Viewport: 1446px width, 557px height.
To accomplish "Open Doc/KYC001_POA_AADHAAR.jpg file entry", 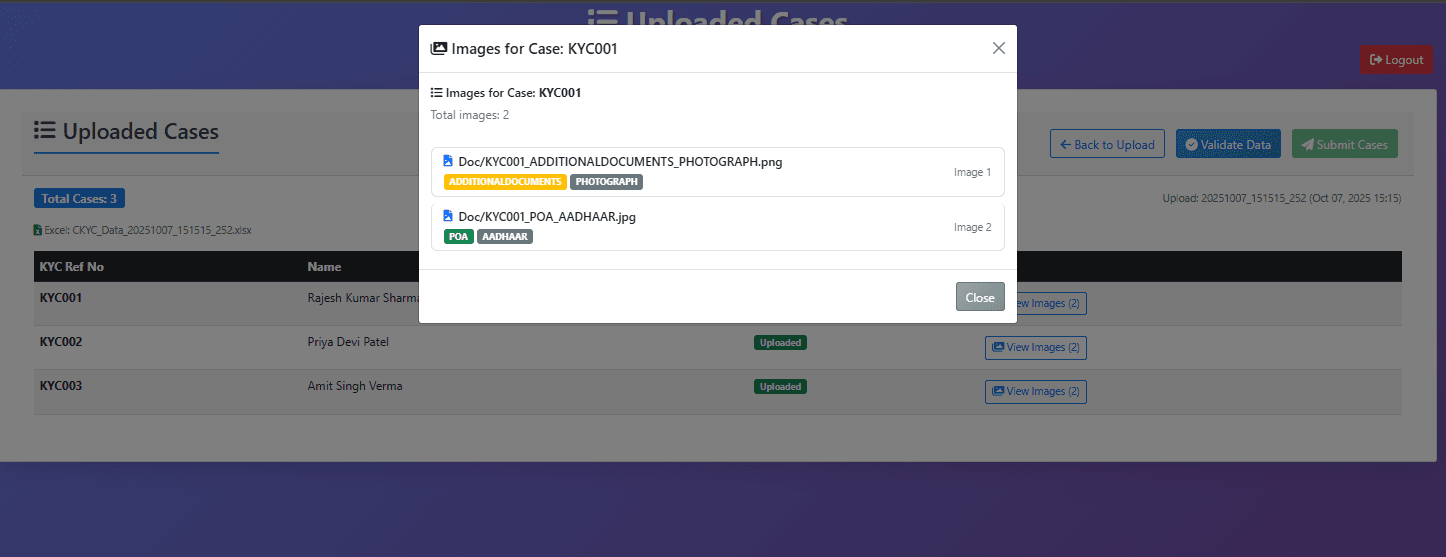I will pos(718,227).
